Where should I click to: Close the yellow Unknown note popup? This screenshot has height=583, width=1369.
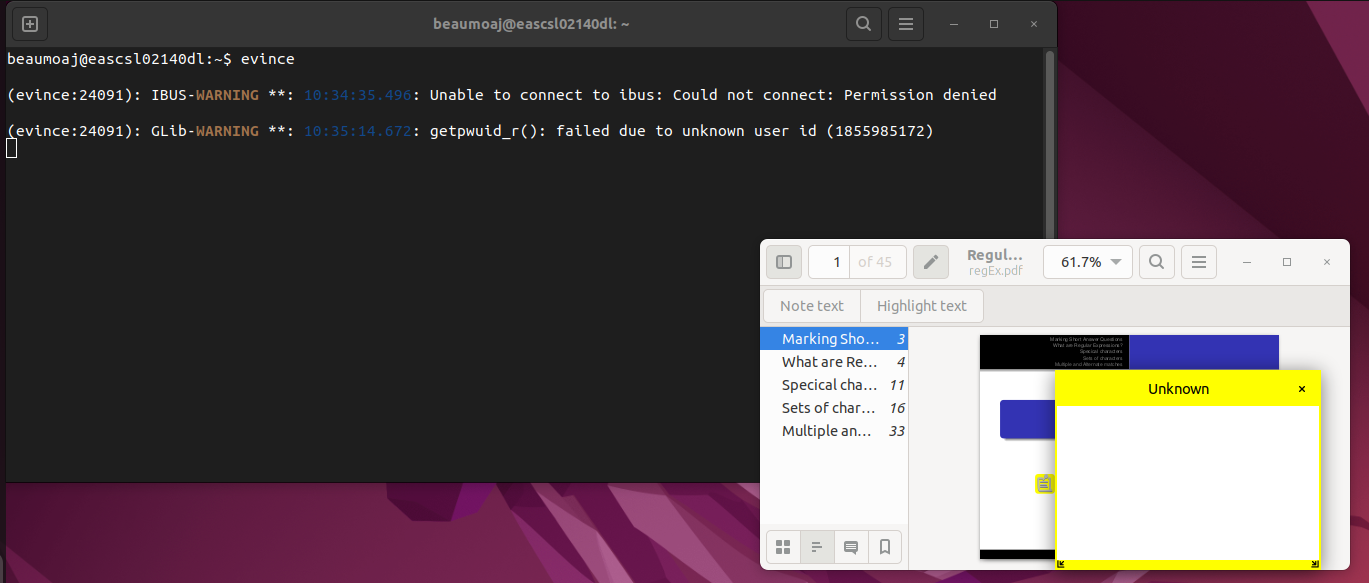click(x=1302, y=389)
